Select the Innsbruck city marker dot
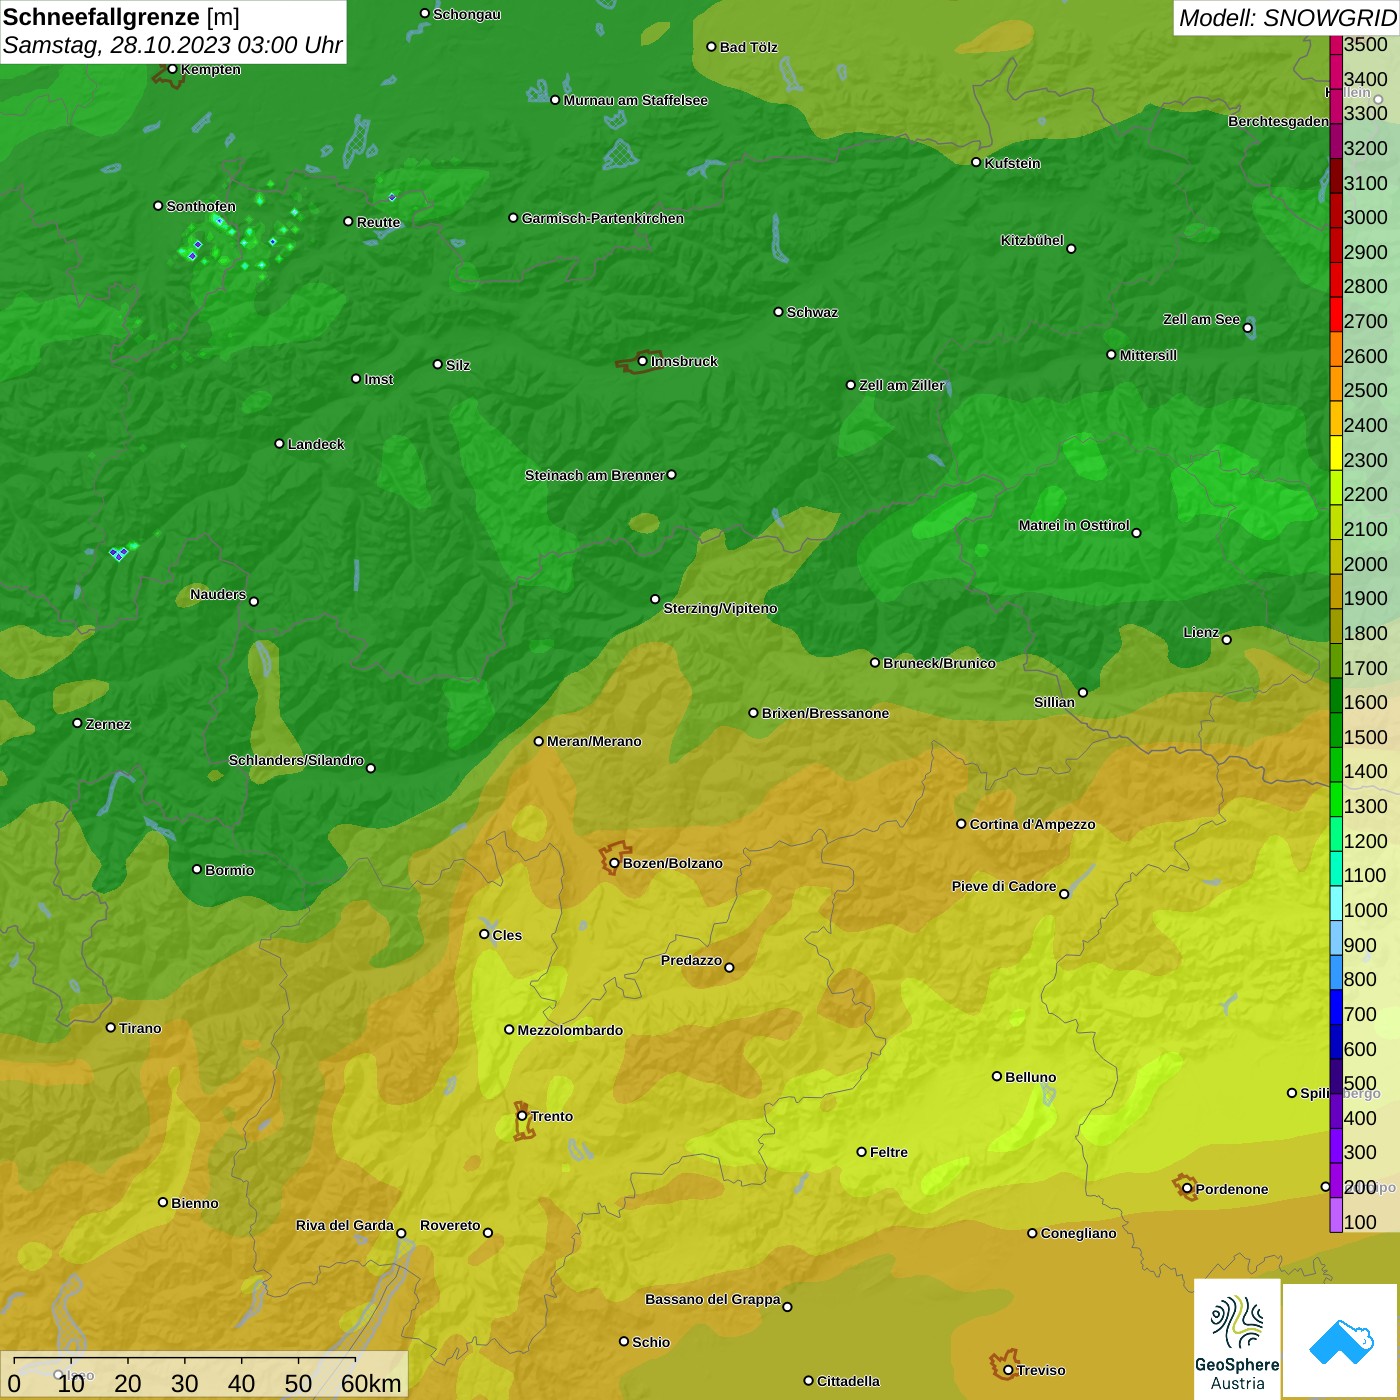This screenshot has height=1400, width=1400. [643, 361]
